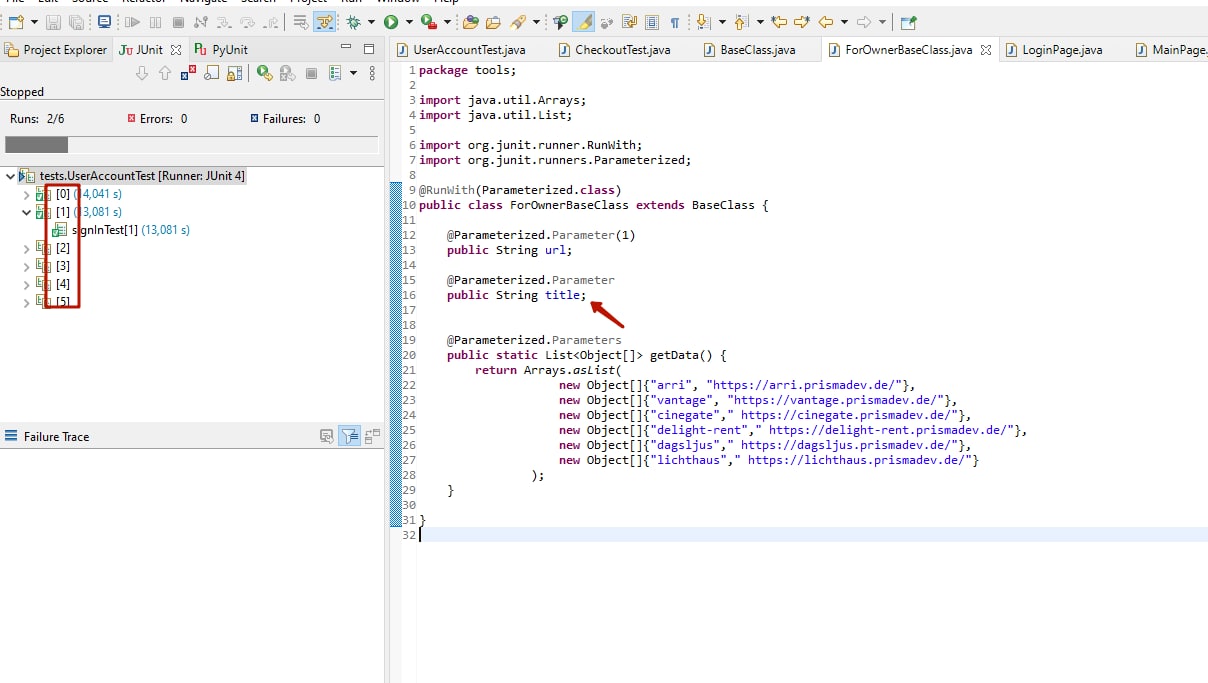Click Last Edit Location arrow icon

778,22
